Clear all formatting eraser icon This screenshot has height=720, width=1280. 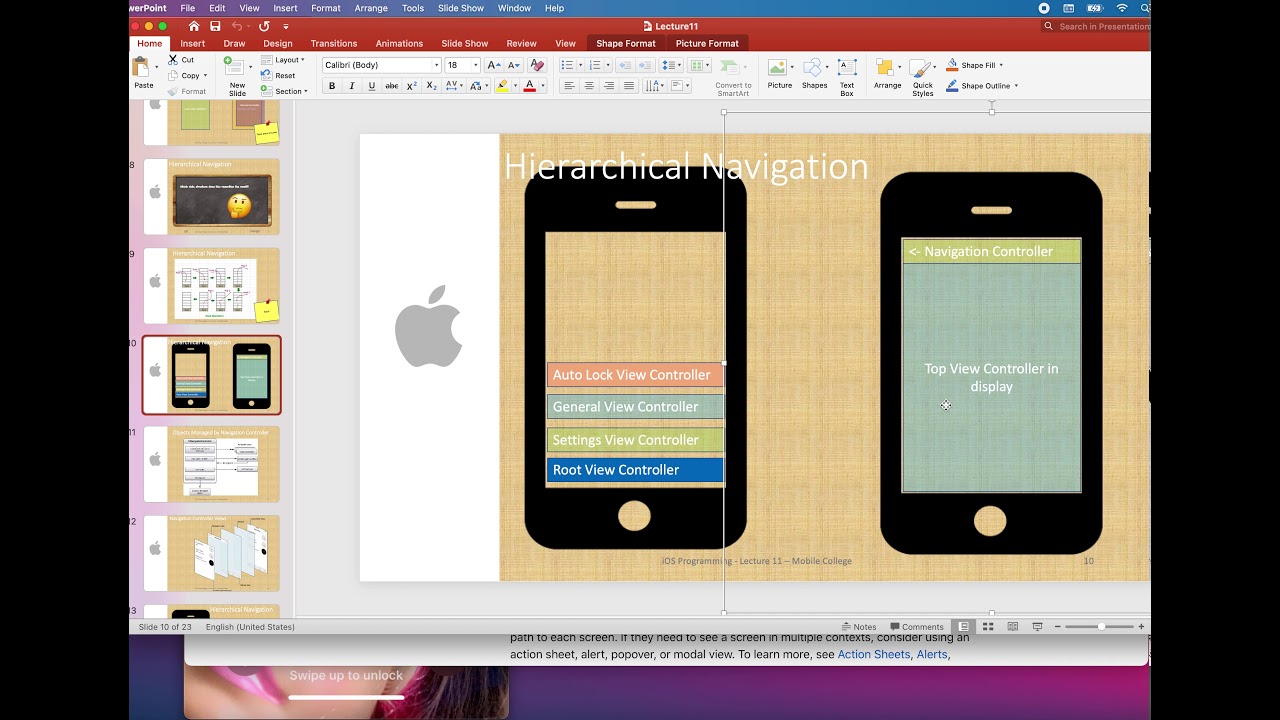537,65
